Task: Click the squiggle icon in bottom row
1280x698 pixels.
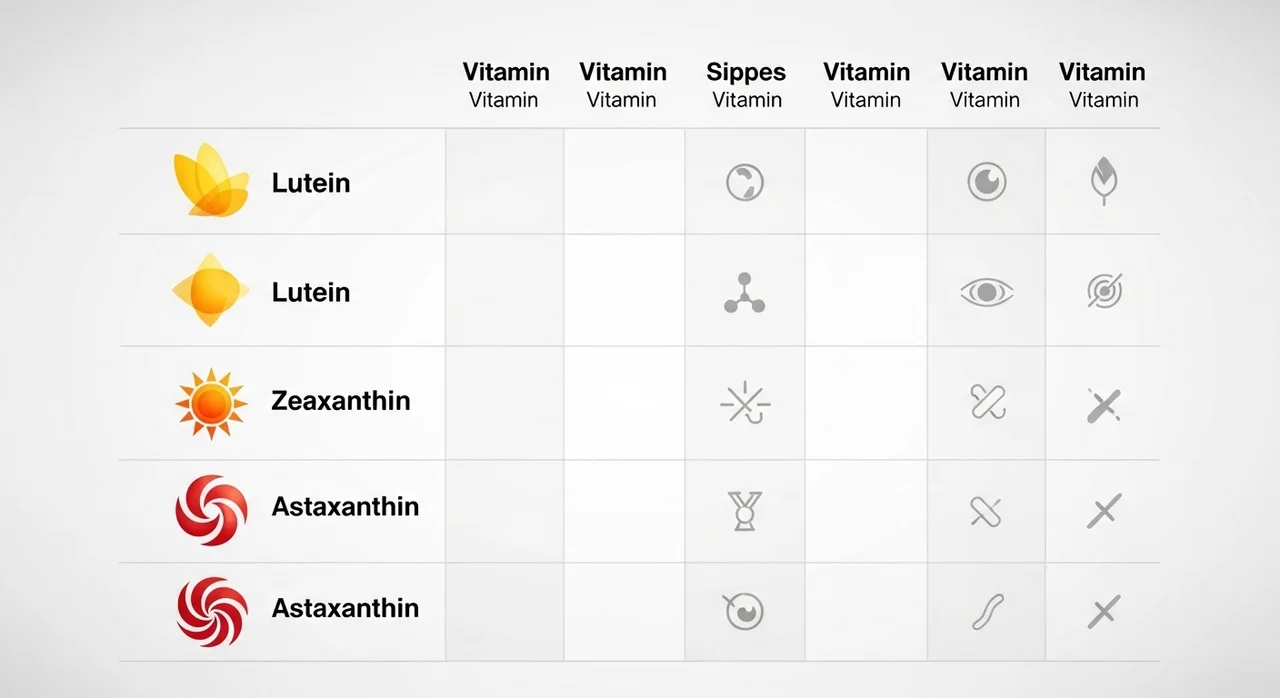Action: (986, 611)
